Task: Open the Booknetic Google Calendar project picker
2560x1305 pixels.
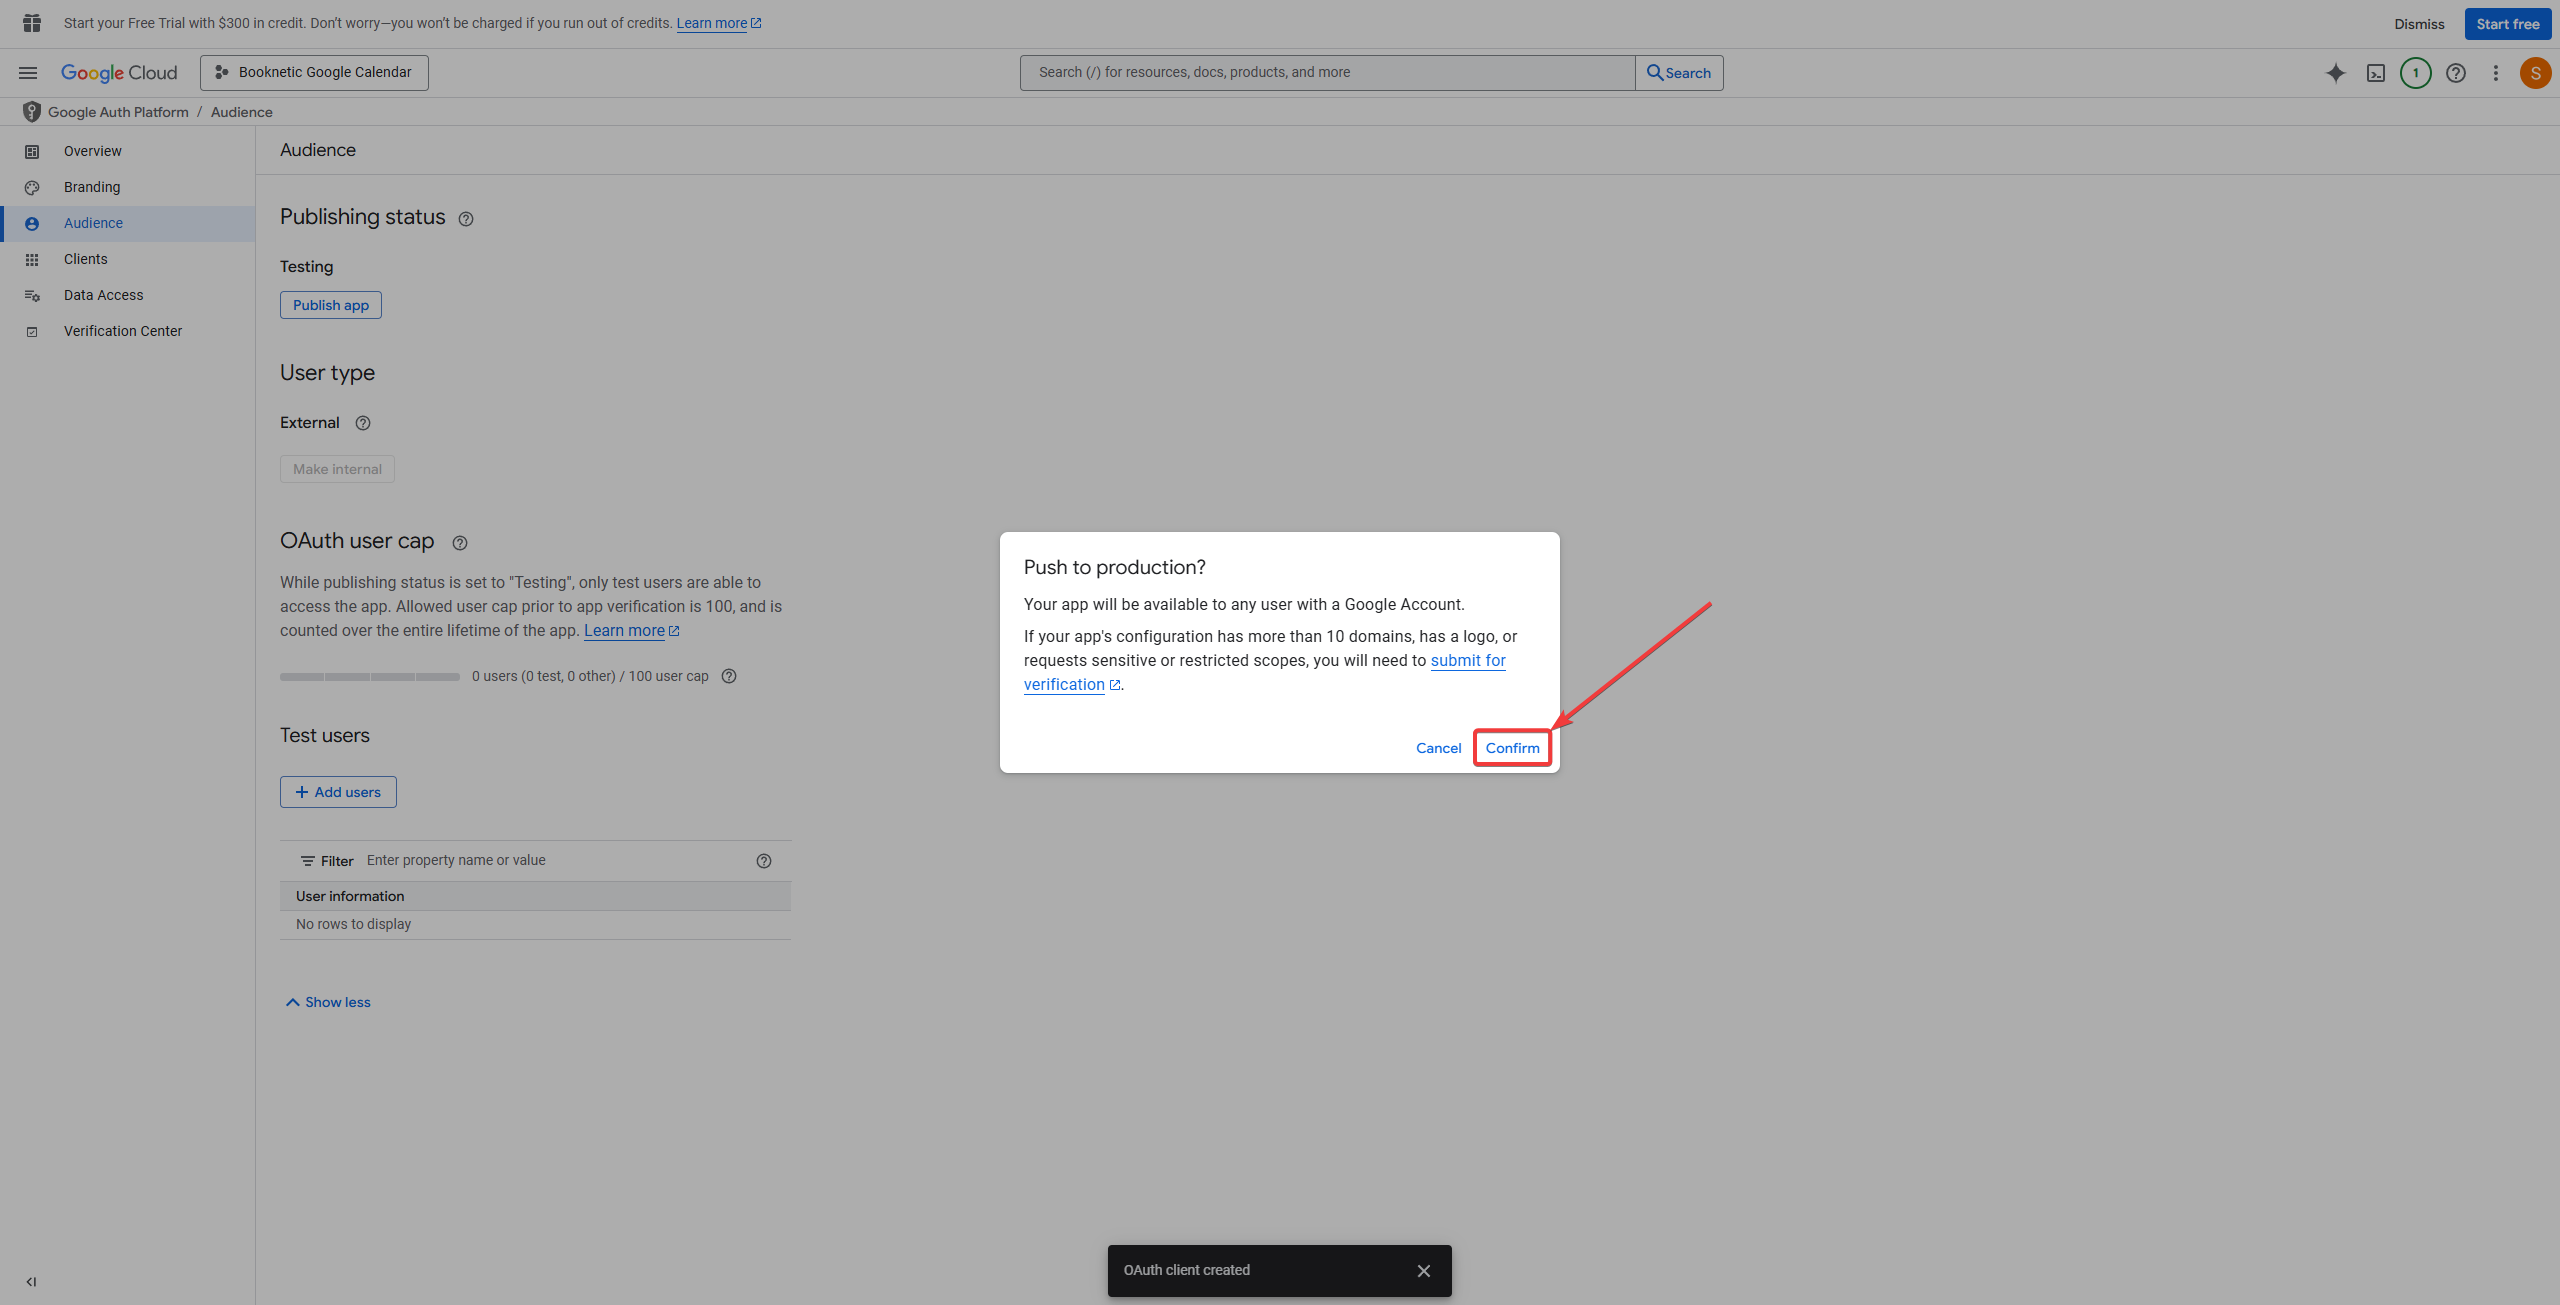Action: coord(314,73)
